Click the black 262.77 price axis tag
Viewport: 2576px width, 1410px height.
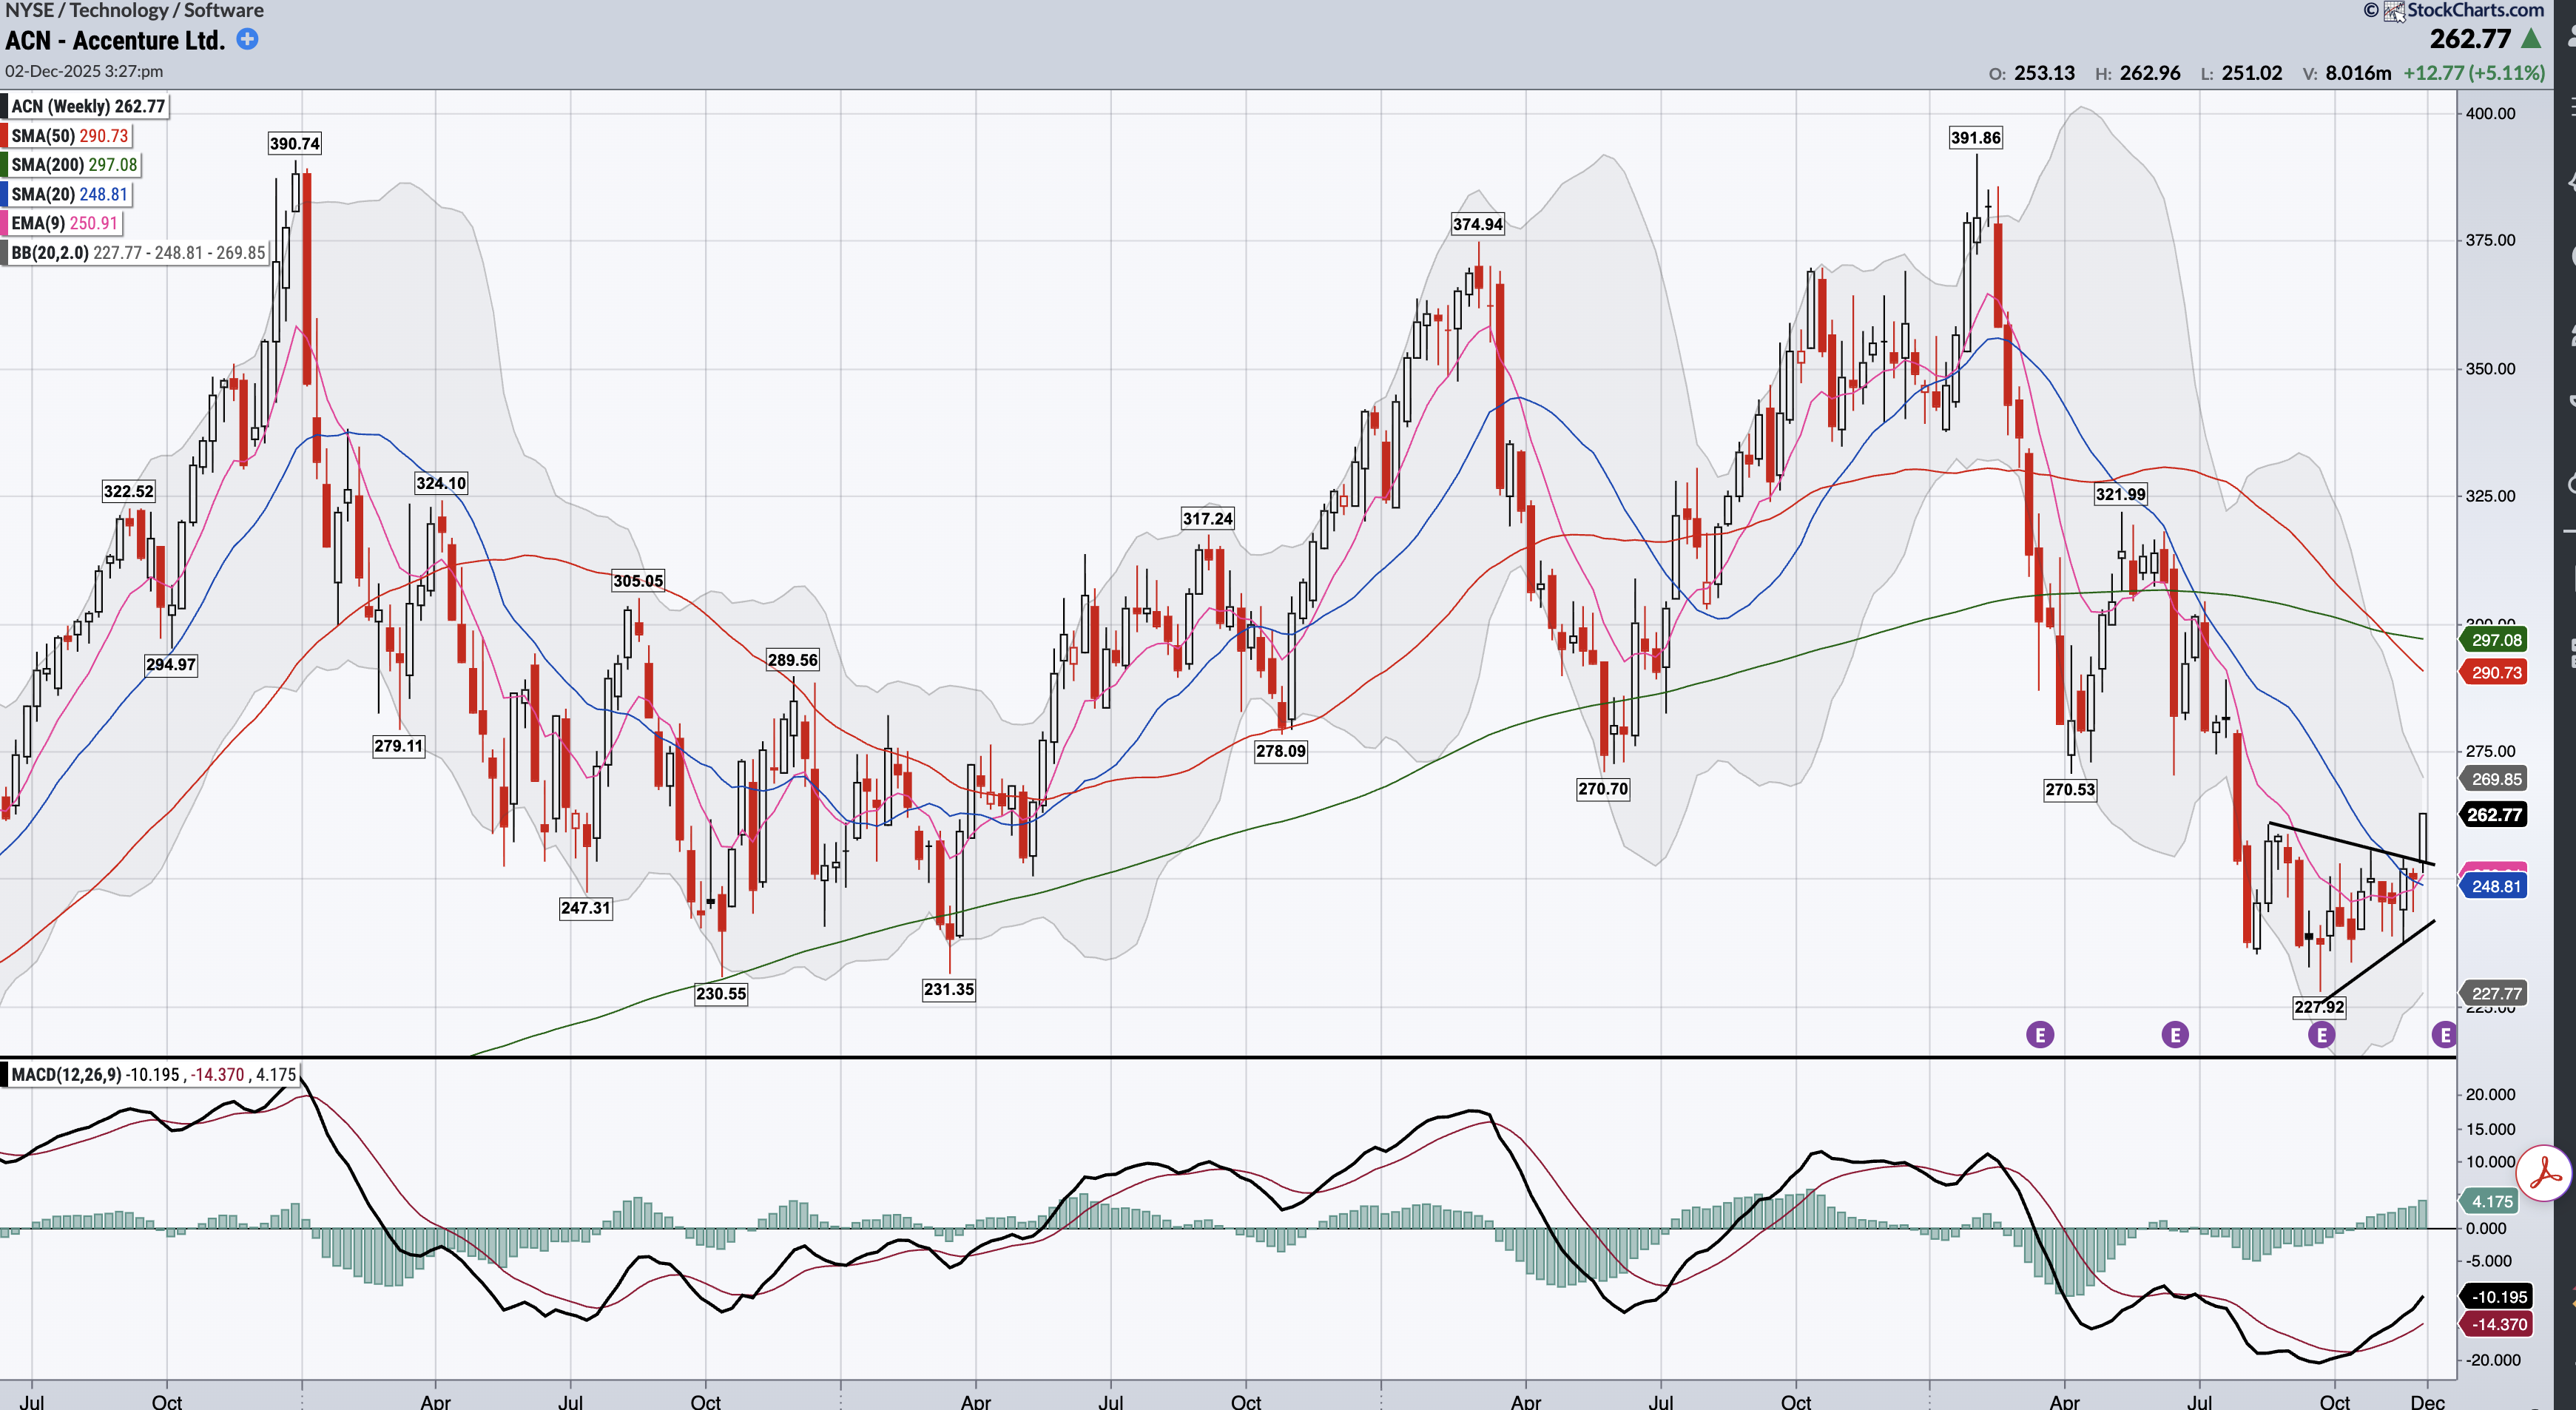pos(2494,815)
